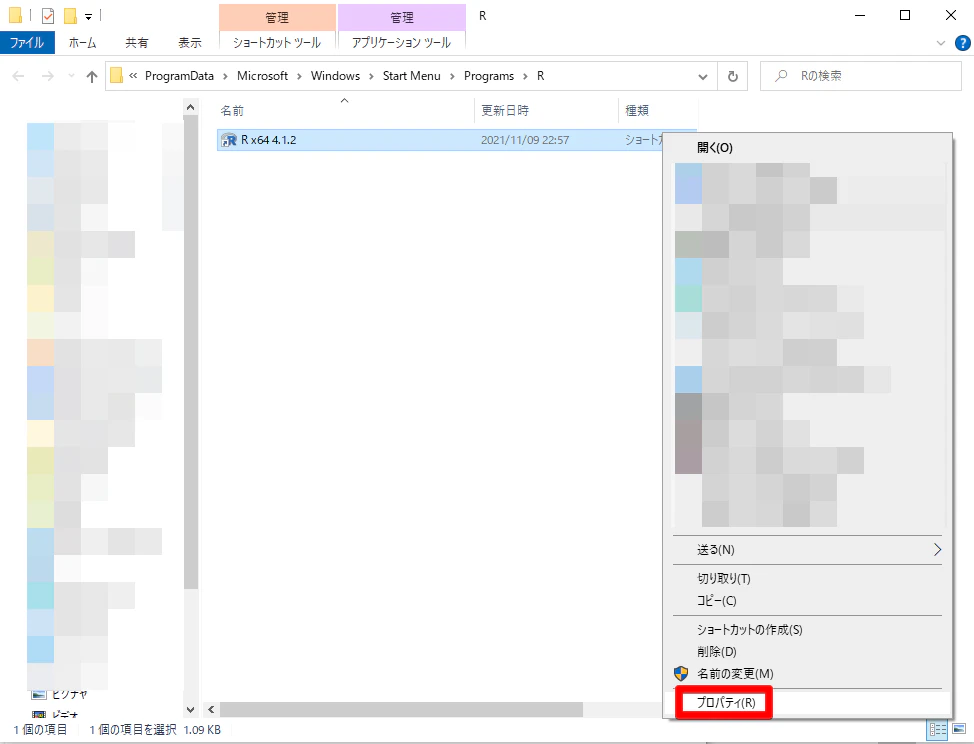Minimize the Explorer window
Viewport: 974px width, 744px height.
[x=860, y=16]
